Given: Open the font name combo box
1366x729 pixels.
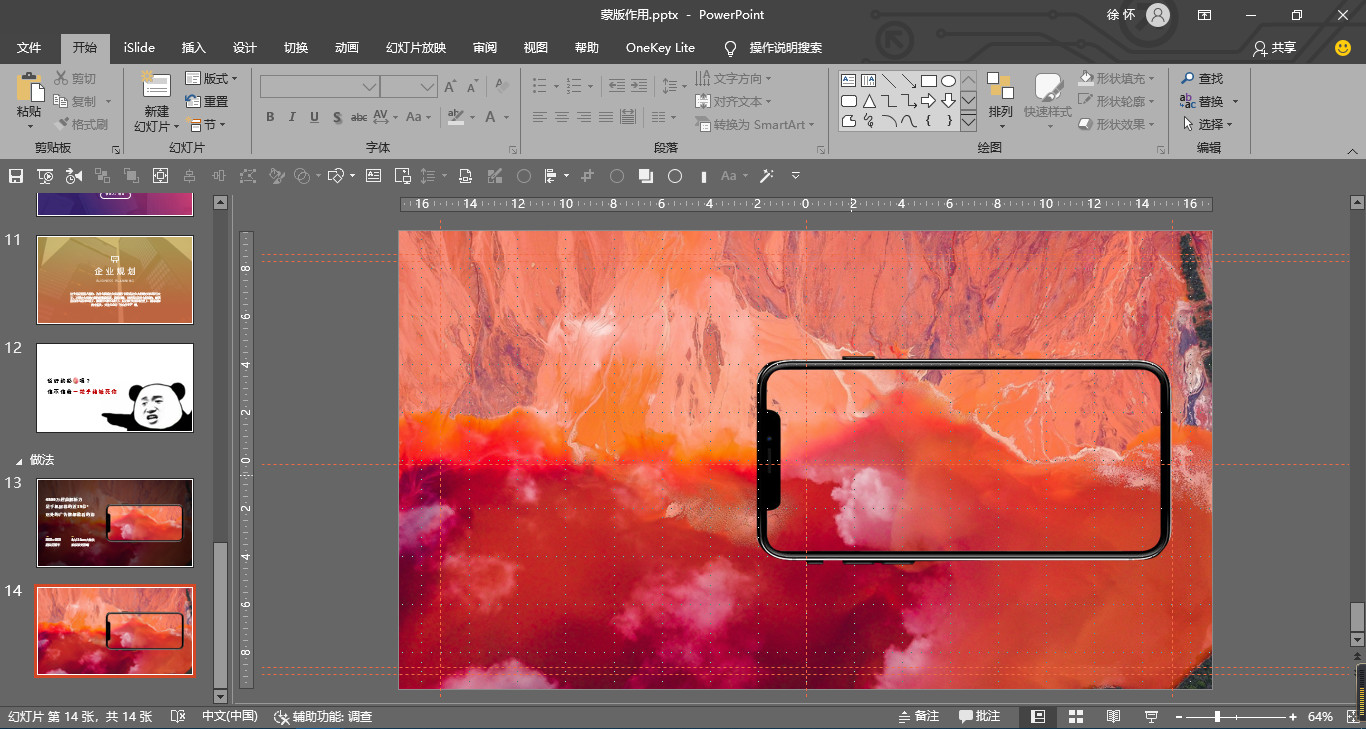Looking at the screenshot, I should coord(319,87).
